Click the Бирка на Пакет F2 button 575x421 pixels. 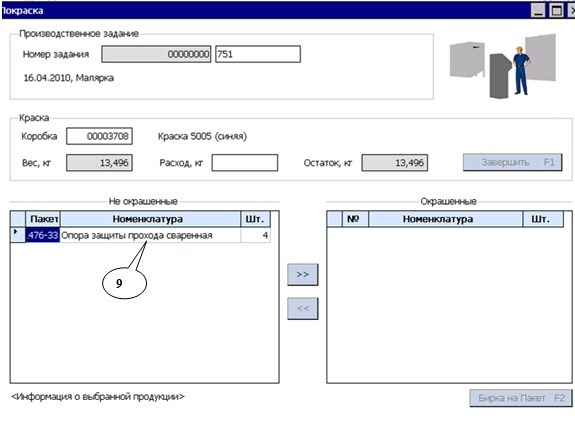(521, 398)
